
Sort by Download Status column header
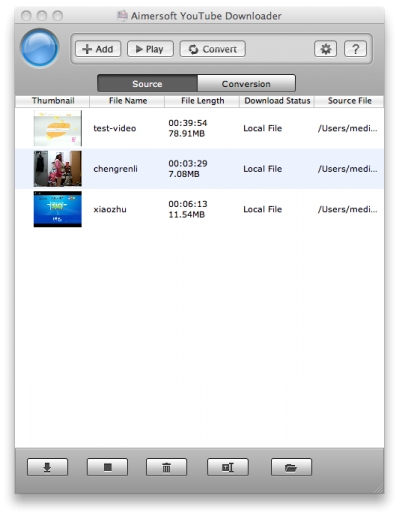(x=277, y=101)
